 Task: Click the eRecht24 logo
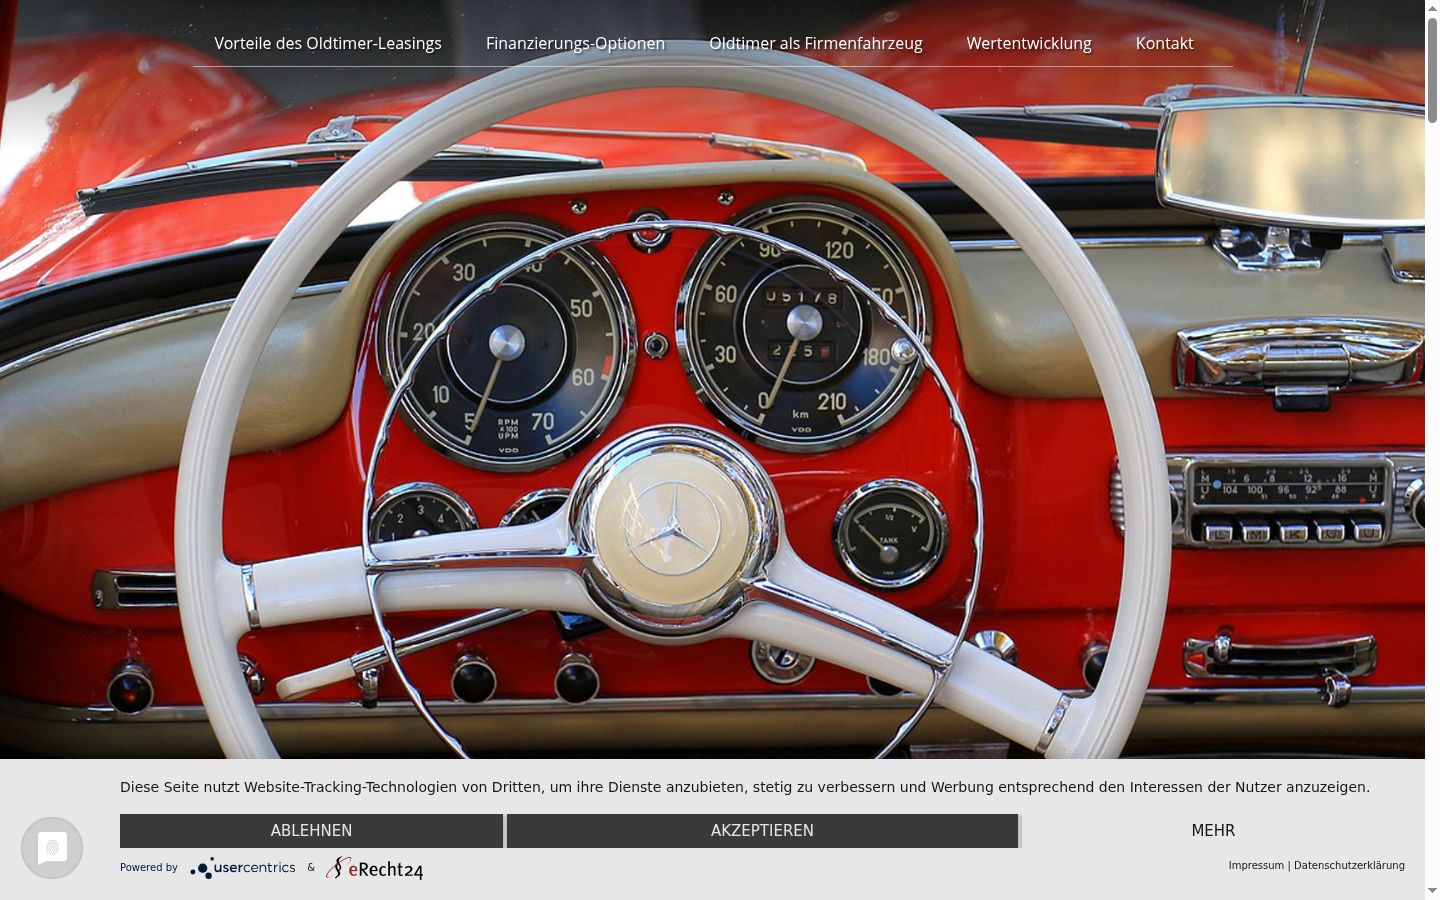click(x=375, y=868)
